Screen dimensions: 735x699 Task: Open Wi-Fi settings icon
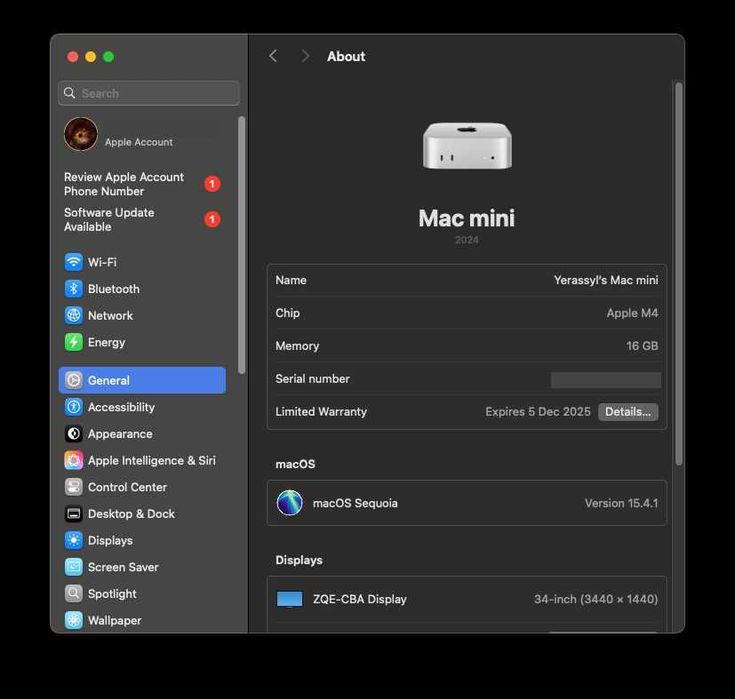74,262
